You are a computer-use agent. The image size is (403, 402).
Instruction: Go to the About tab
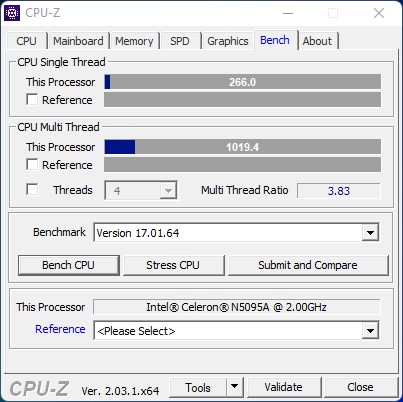(317, 41)
